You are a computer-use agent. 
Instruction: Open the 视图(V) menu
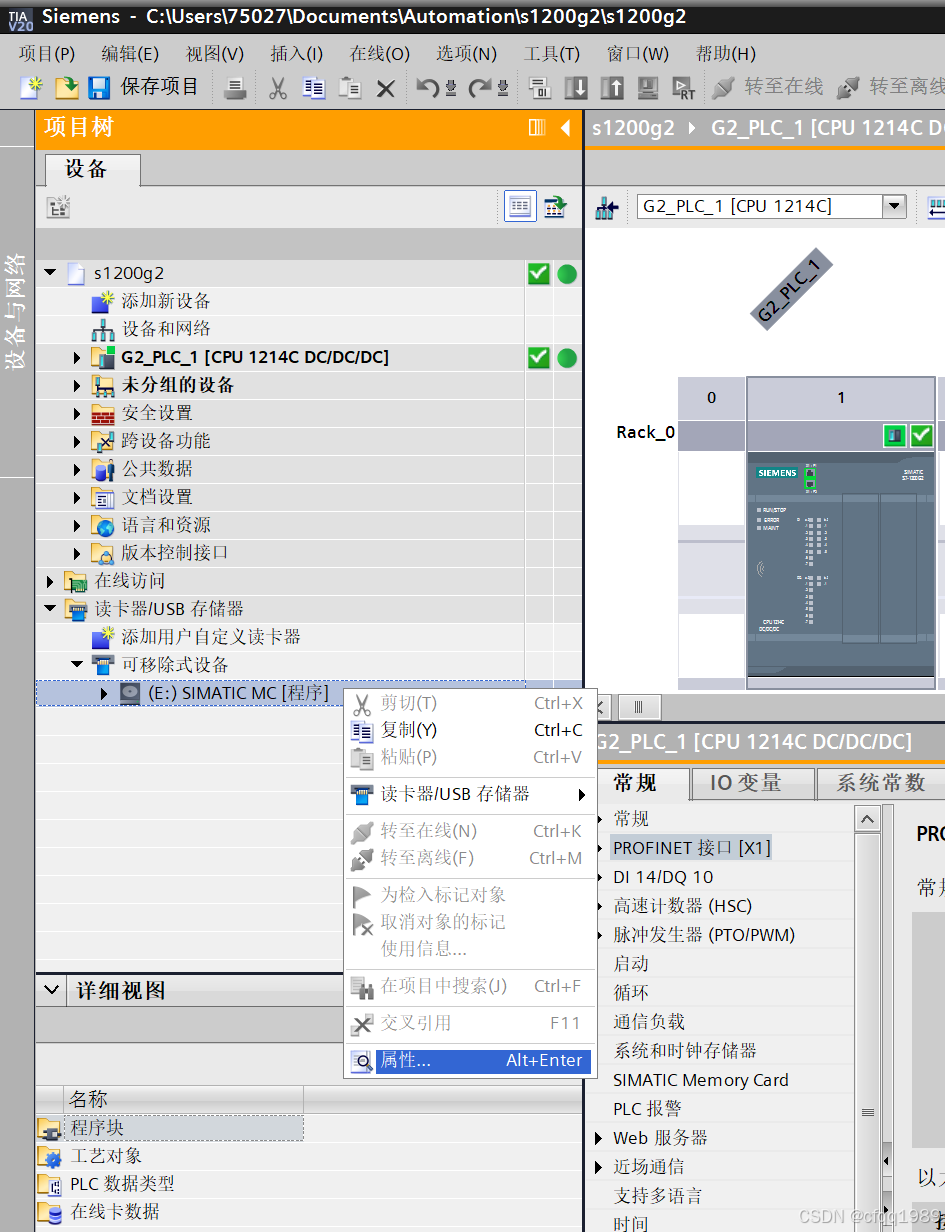coord(215,54)
